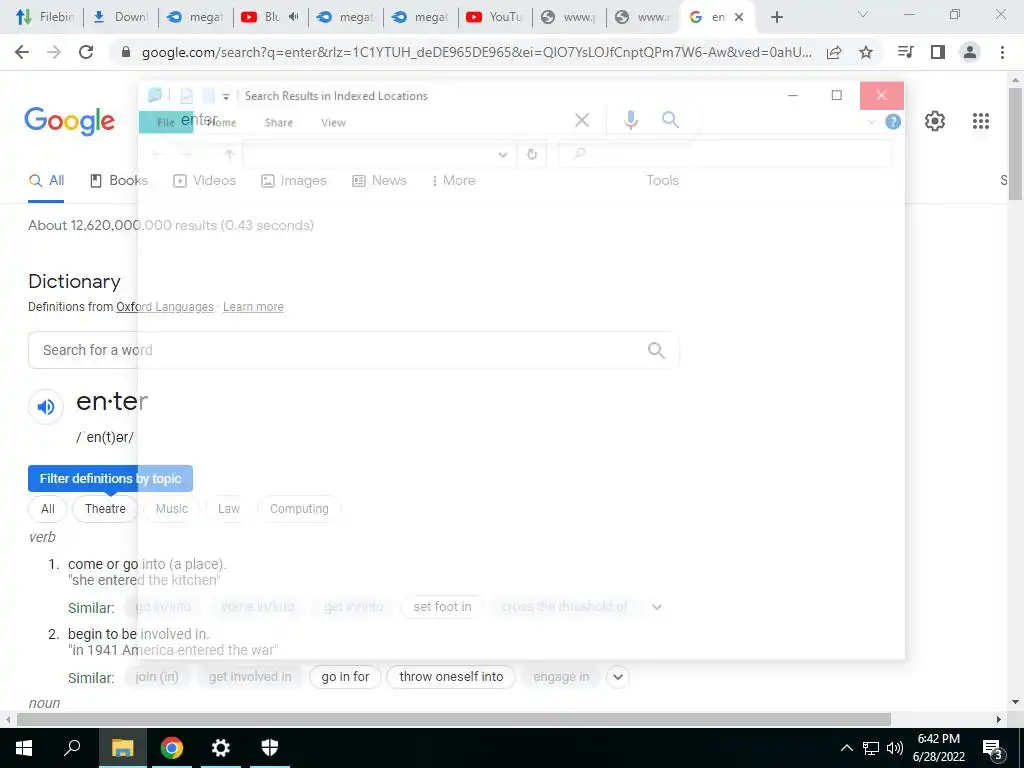Open Chrome side panel icon
This screenshot has width=1024, height=768.
(938, 52)
